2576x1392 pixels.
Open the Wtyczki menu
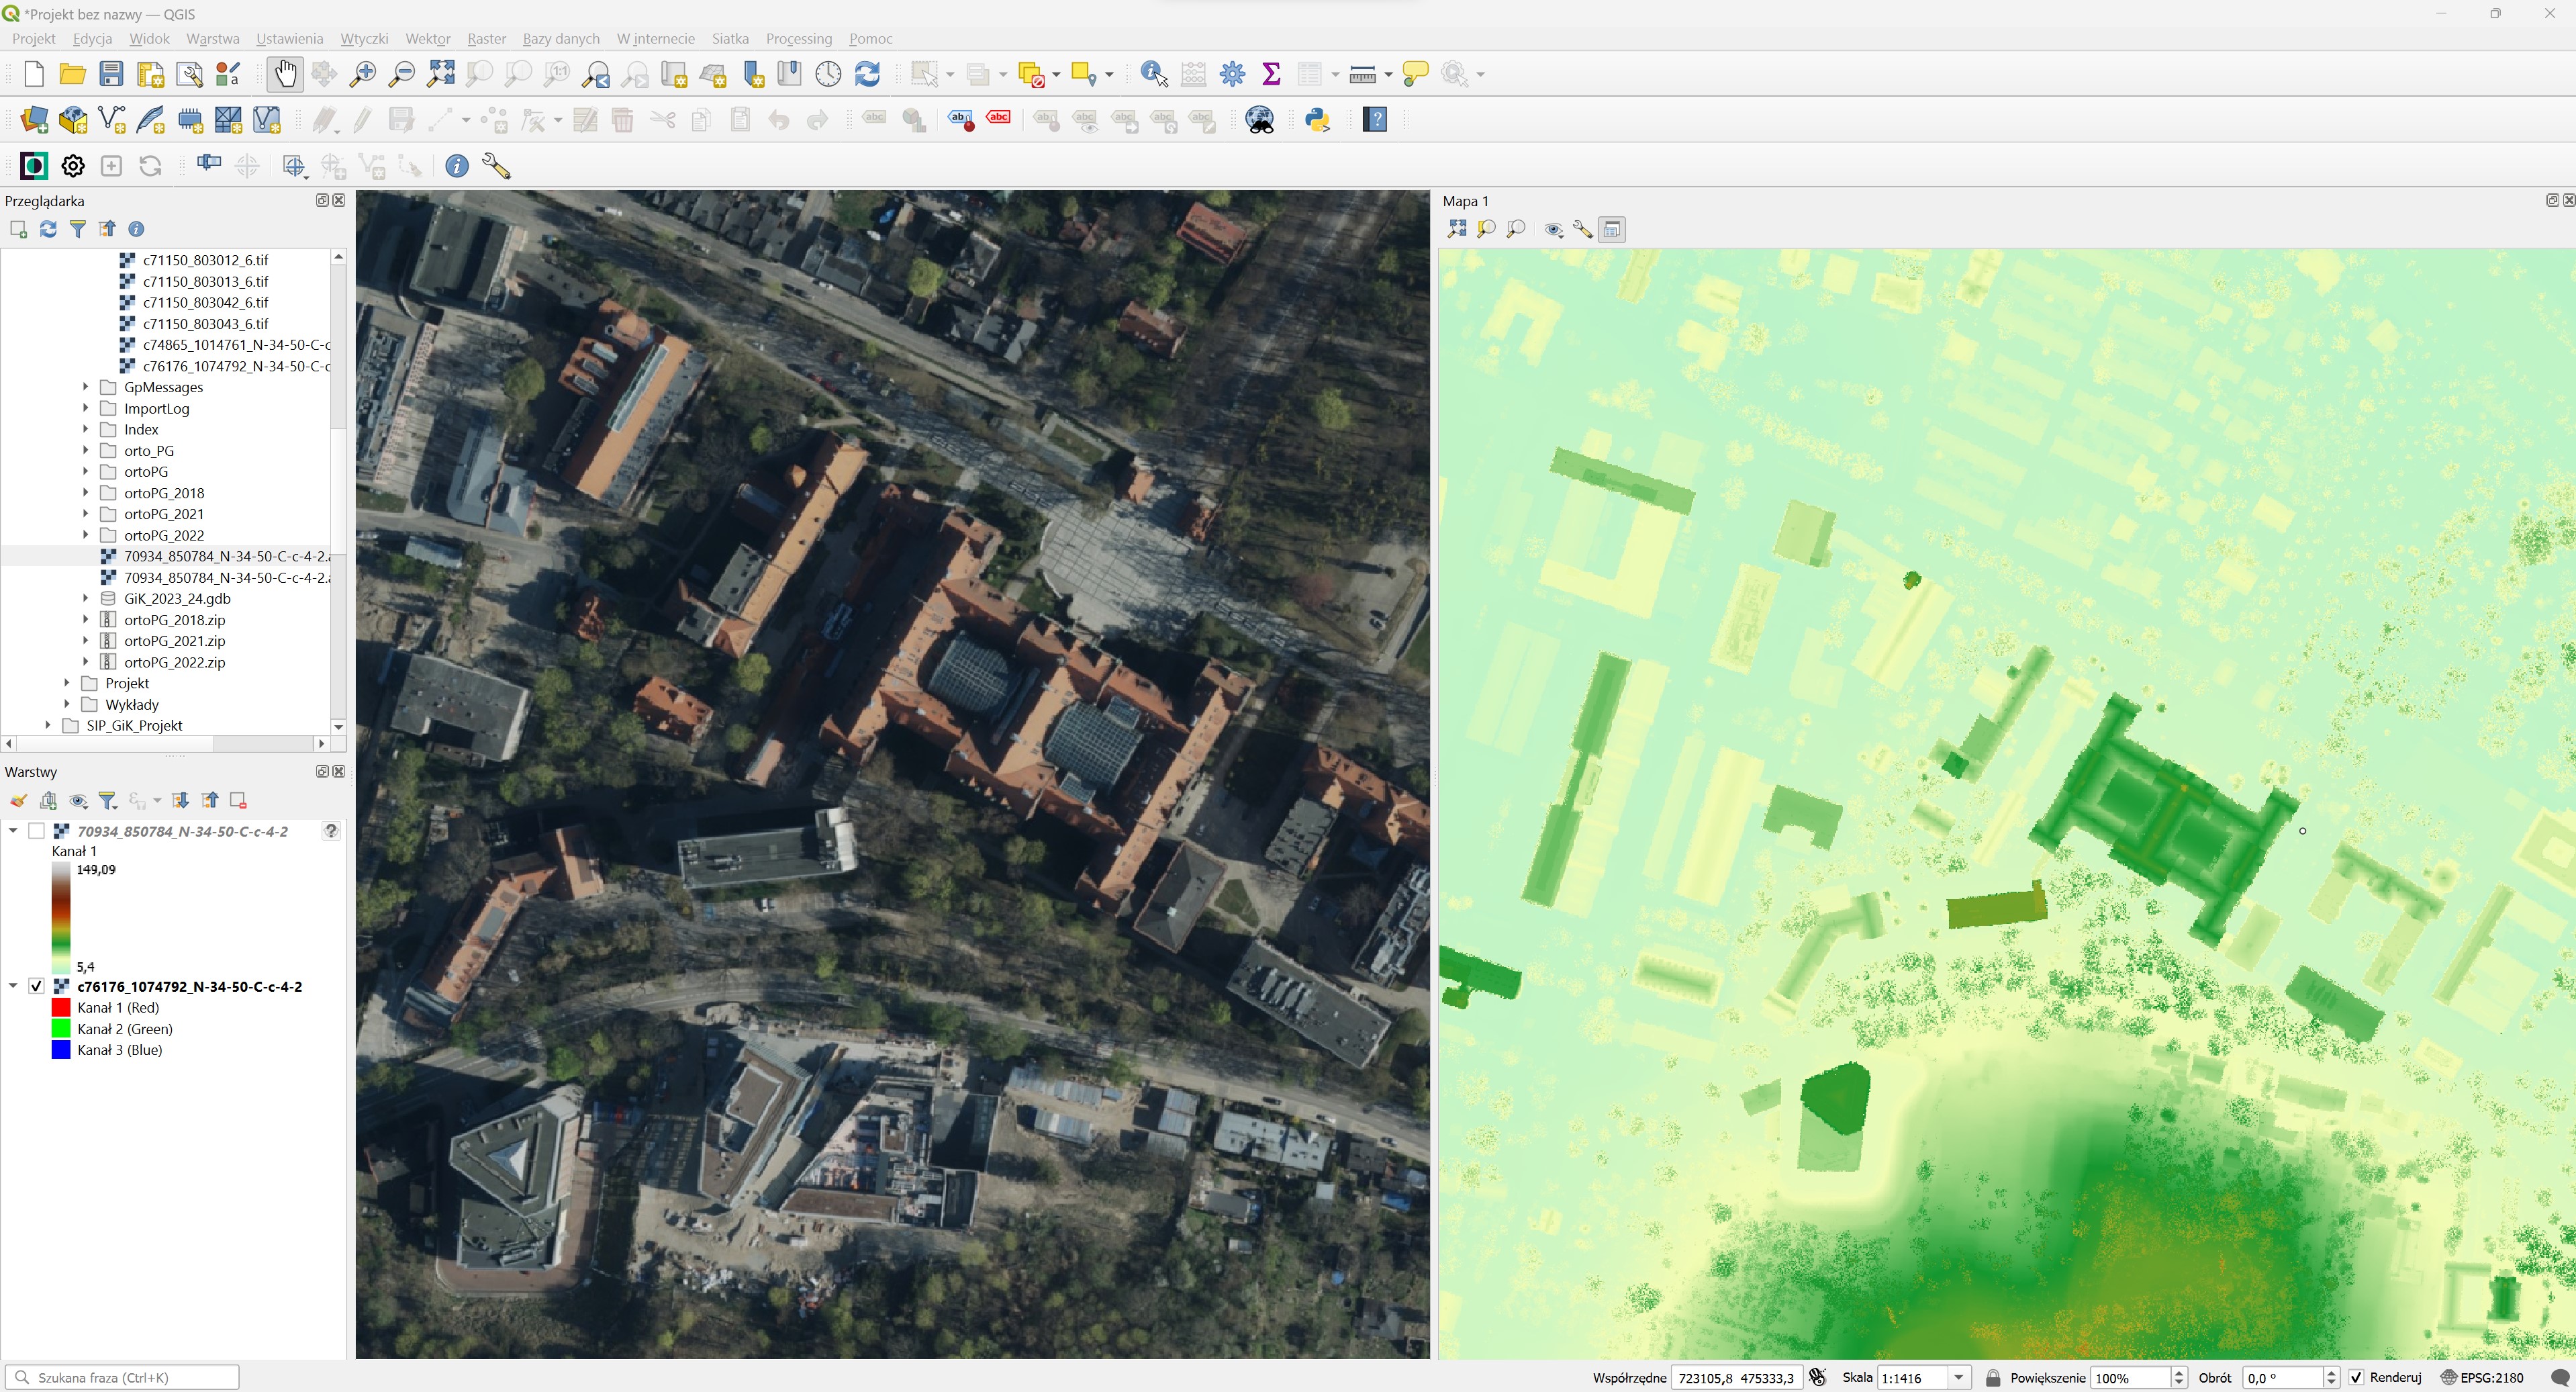click(364, 38)
